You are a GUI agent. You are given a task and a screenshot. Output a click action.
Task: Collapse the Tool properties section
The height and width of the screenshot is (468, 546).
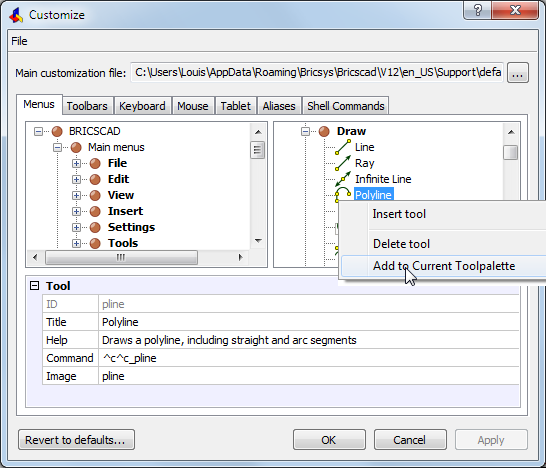click(x=34, y=286)
